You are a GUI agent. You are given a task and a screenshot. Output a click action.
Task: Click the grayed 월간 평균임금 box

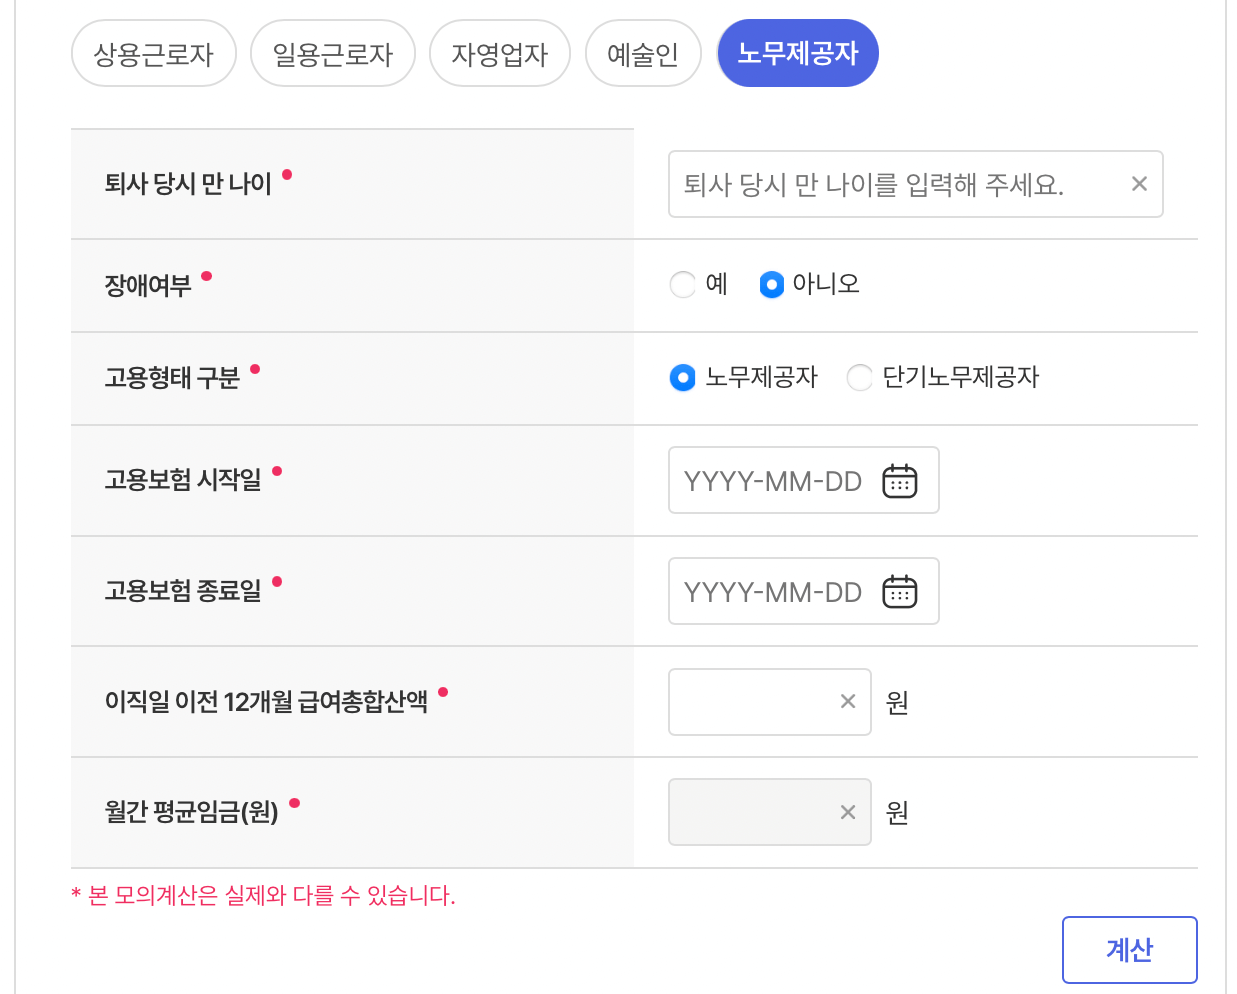pyautogui.click(x=750, y=812)
